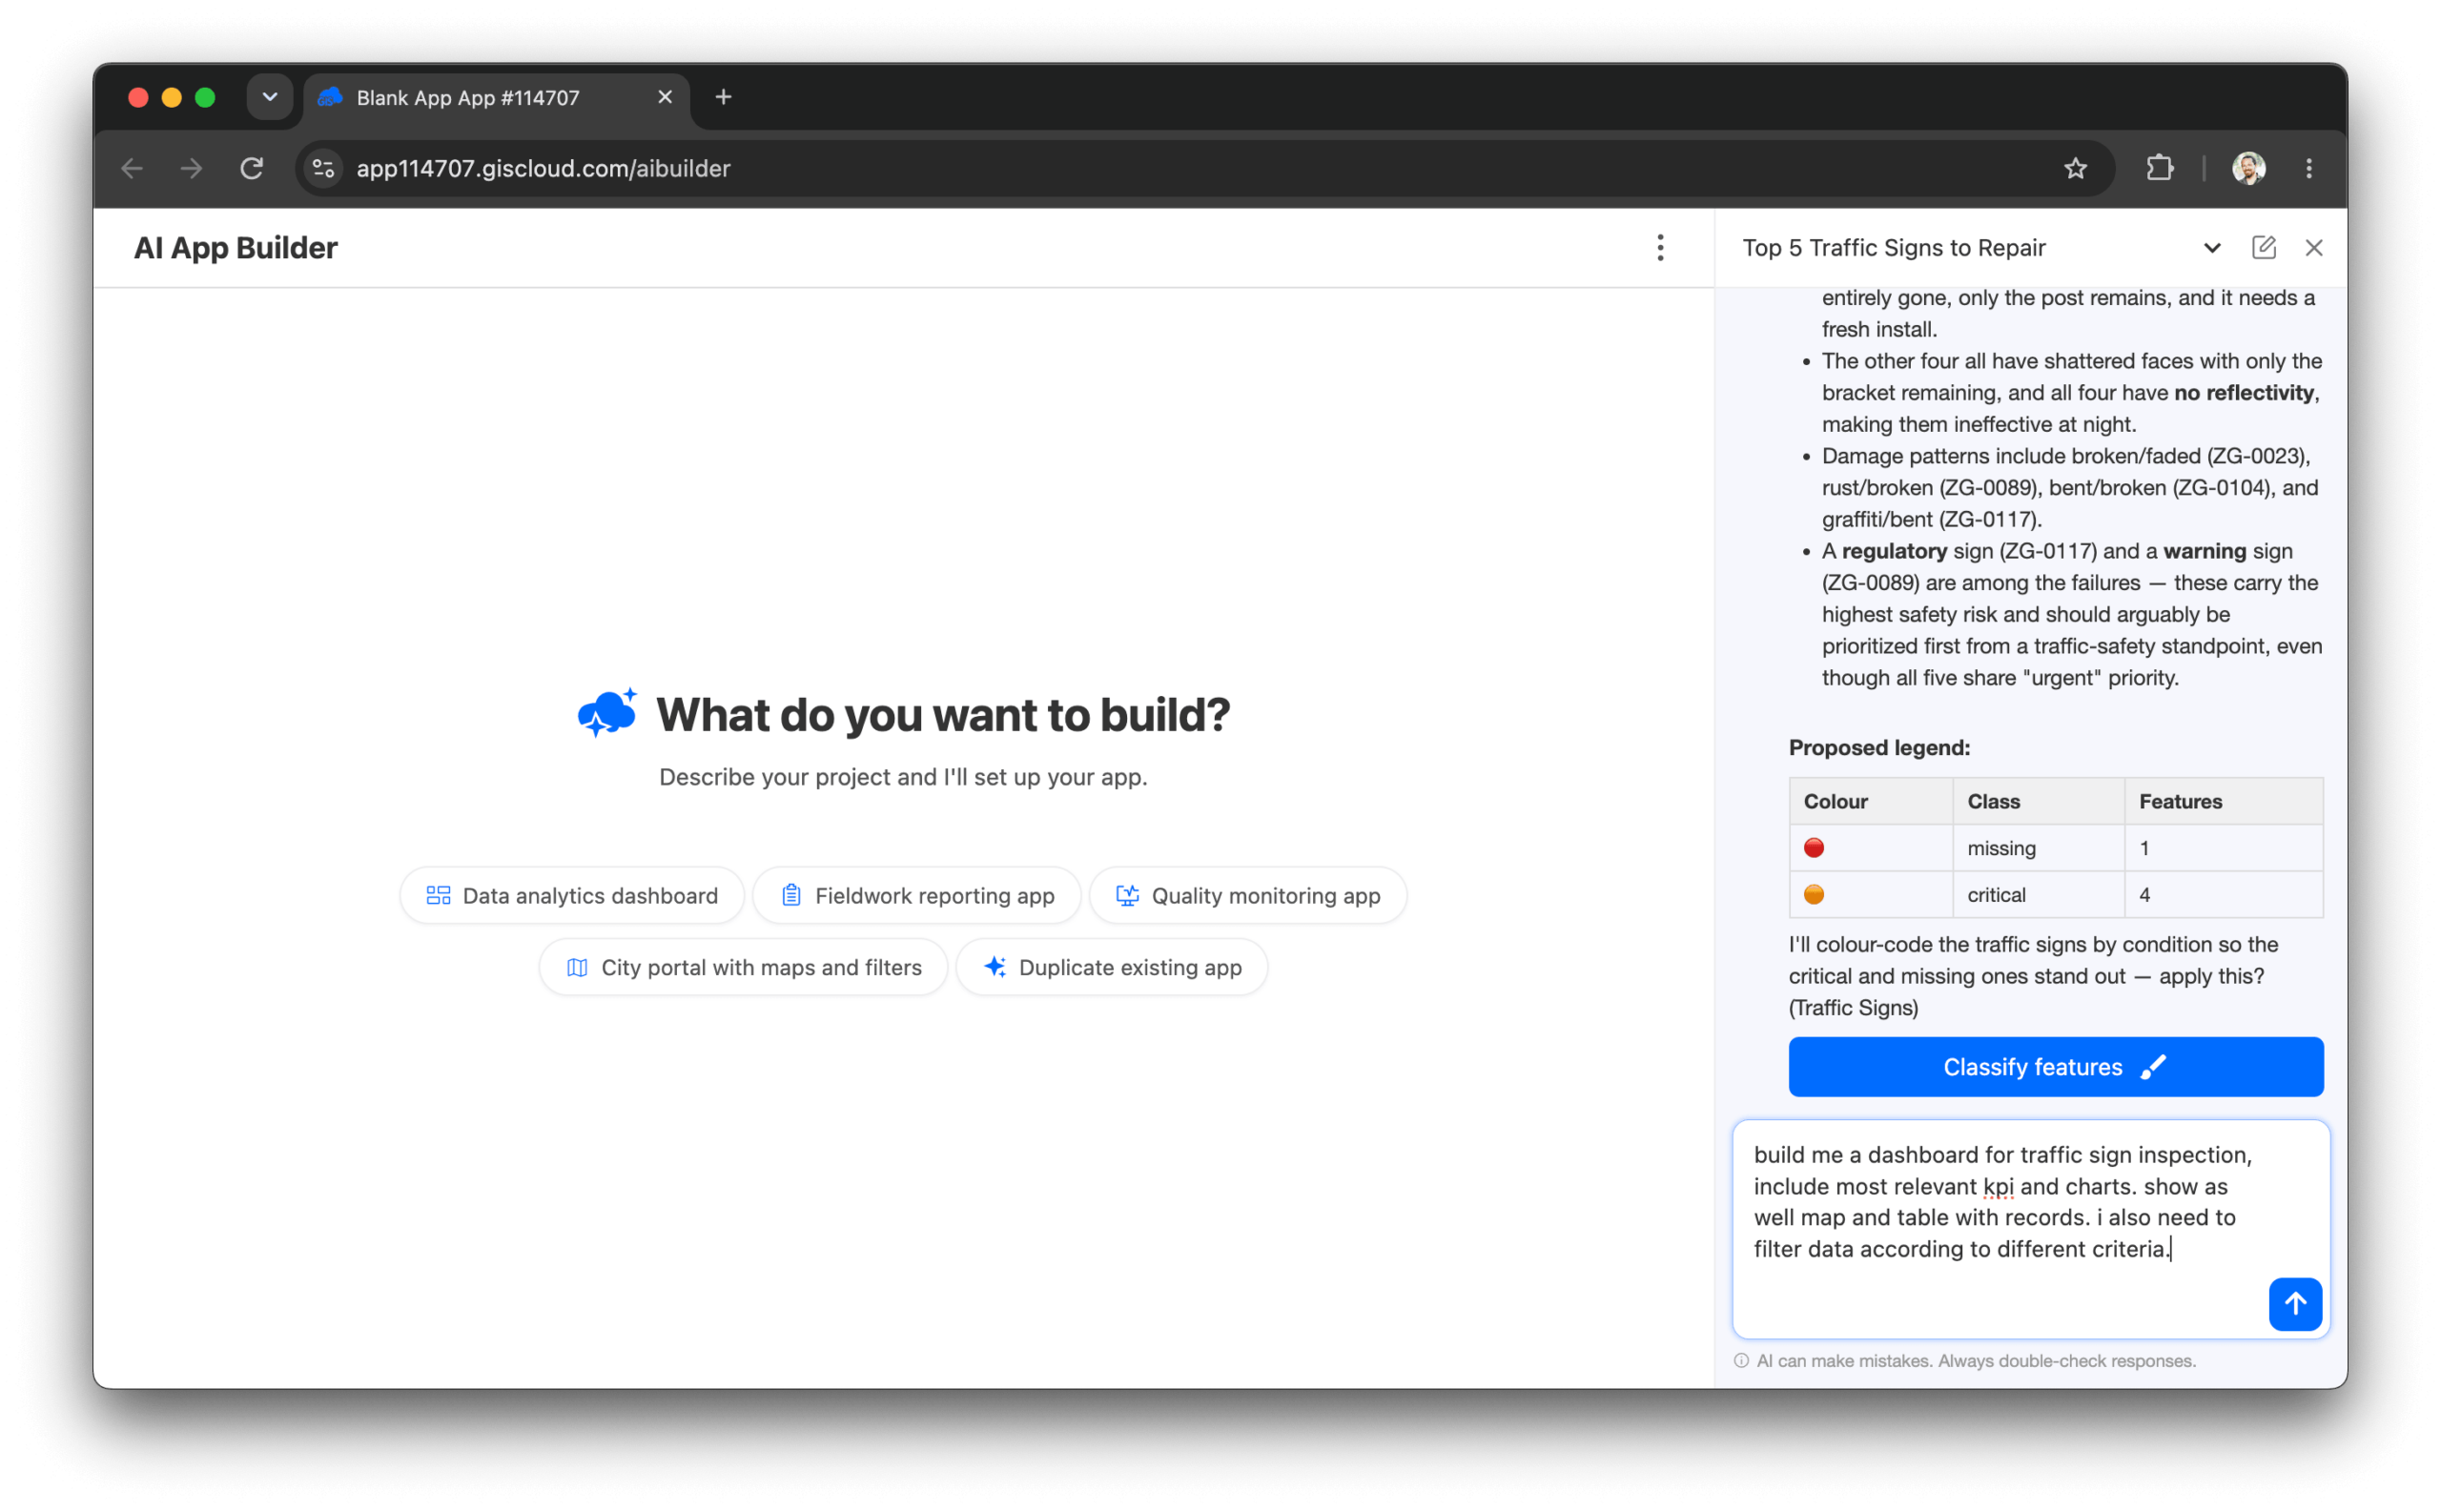This screenshot has width=2441, height=1512.
Task: Open Chrome three-dot menu
Action: tap(2308, 168)
